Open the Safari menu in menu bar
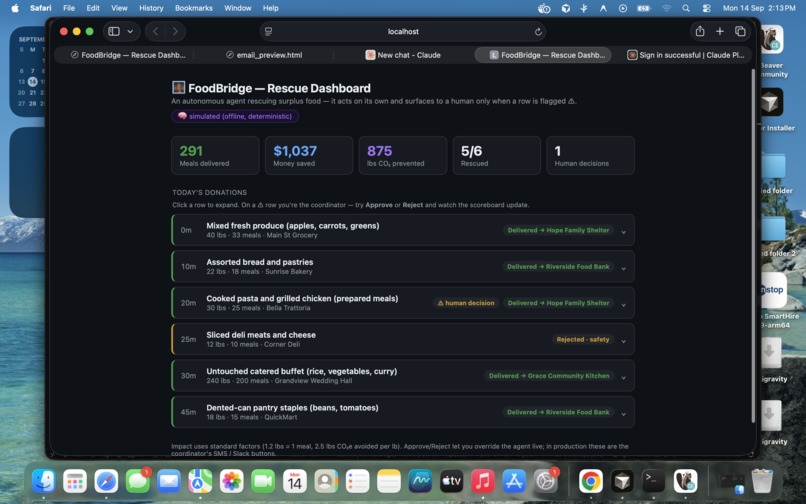 click(x=41, y=8)
